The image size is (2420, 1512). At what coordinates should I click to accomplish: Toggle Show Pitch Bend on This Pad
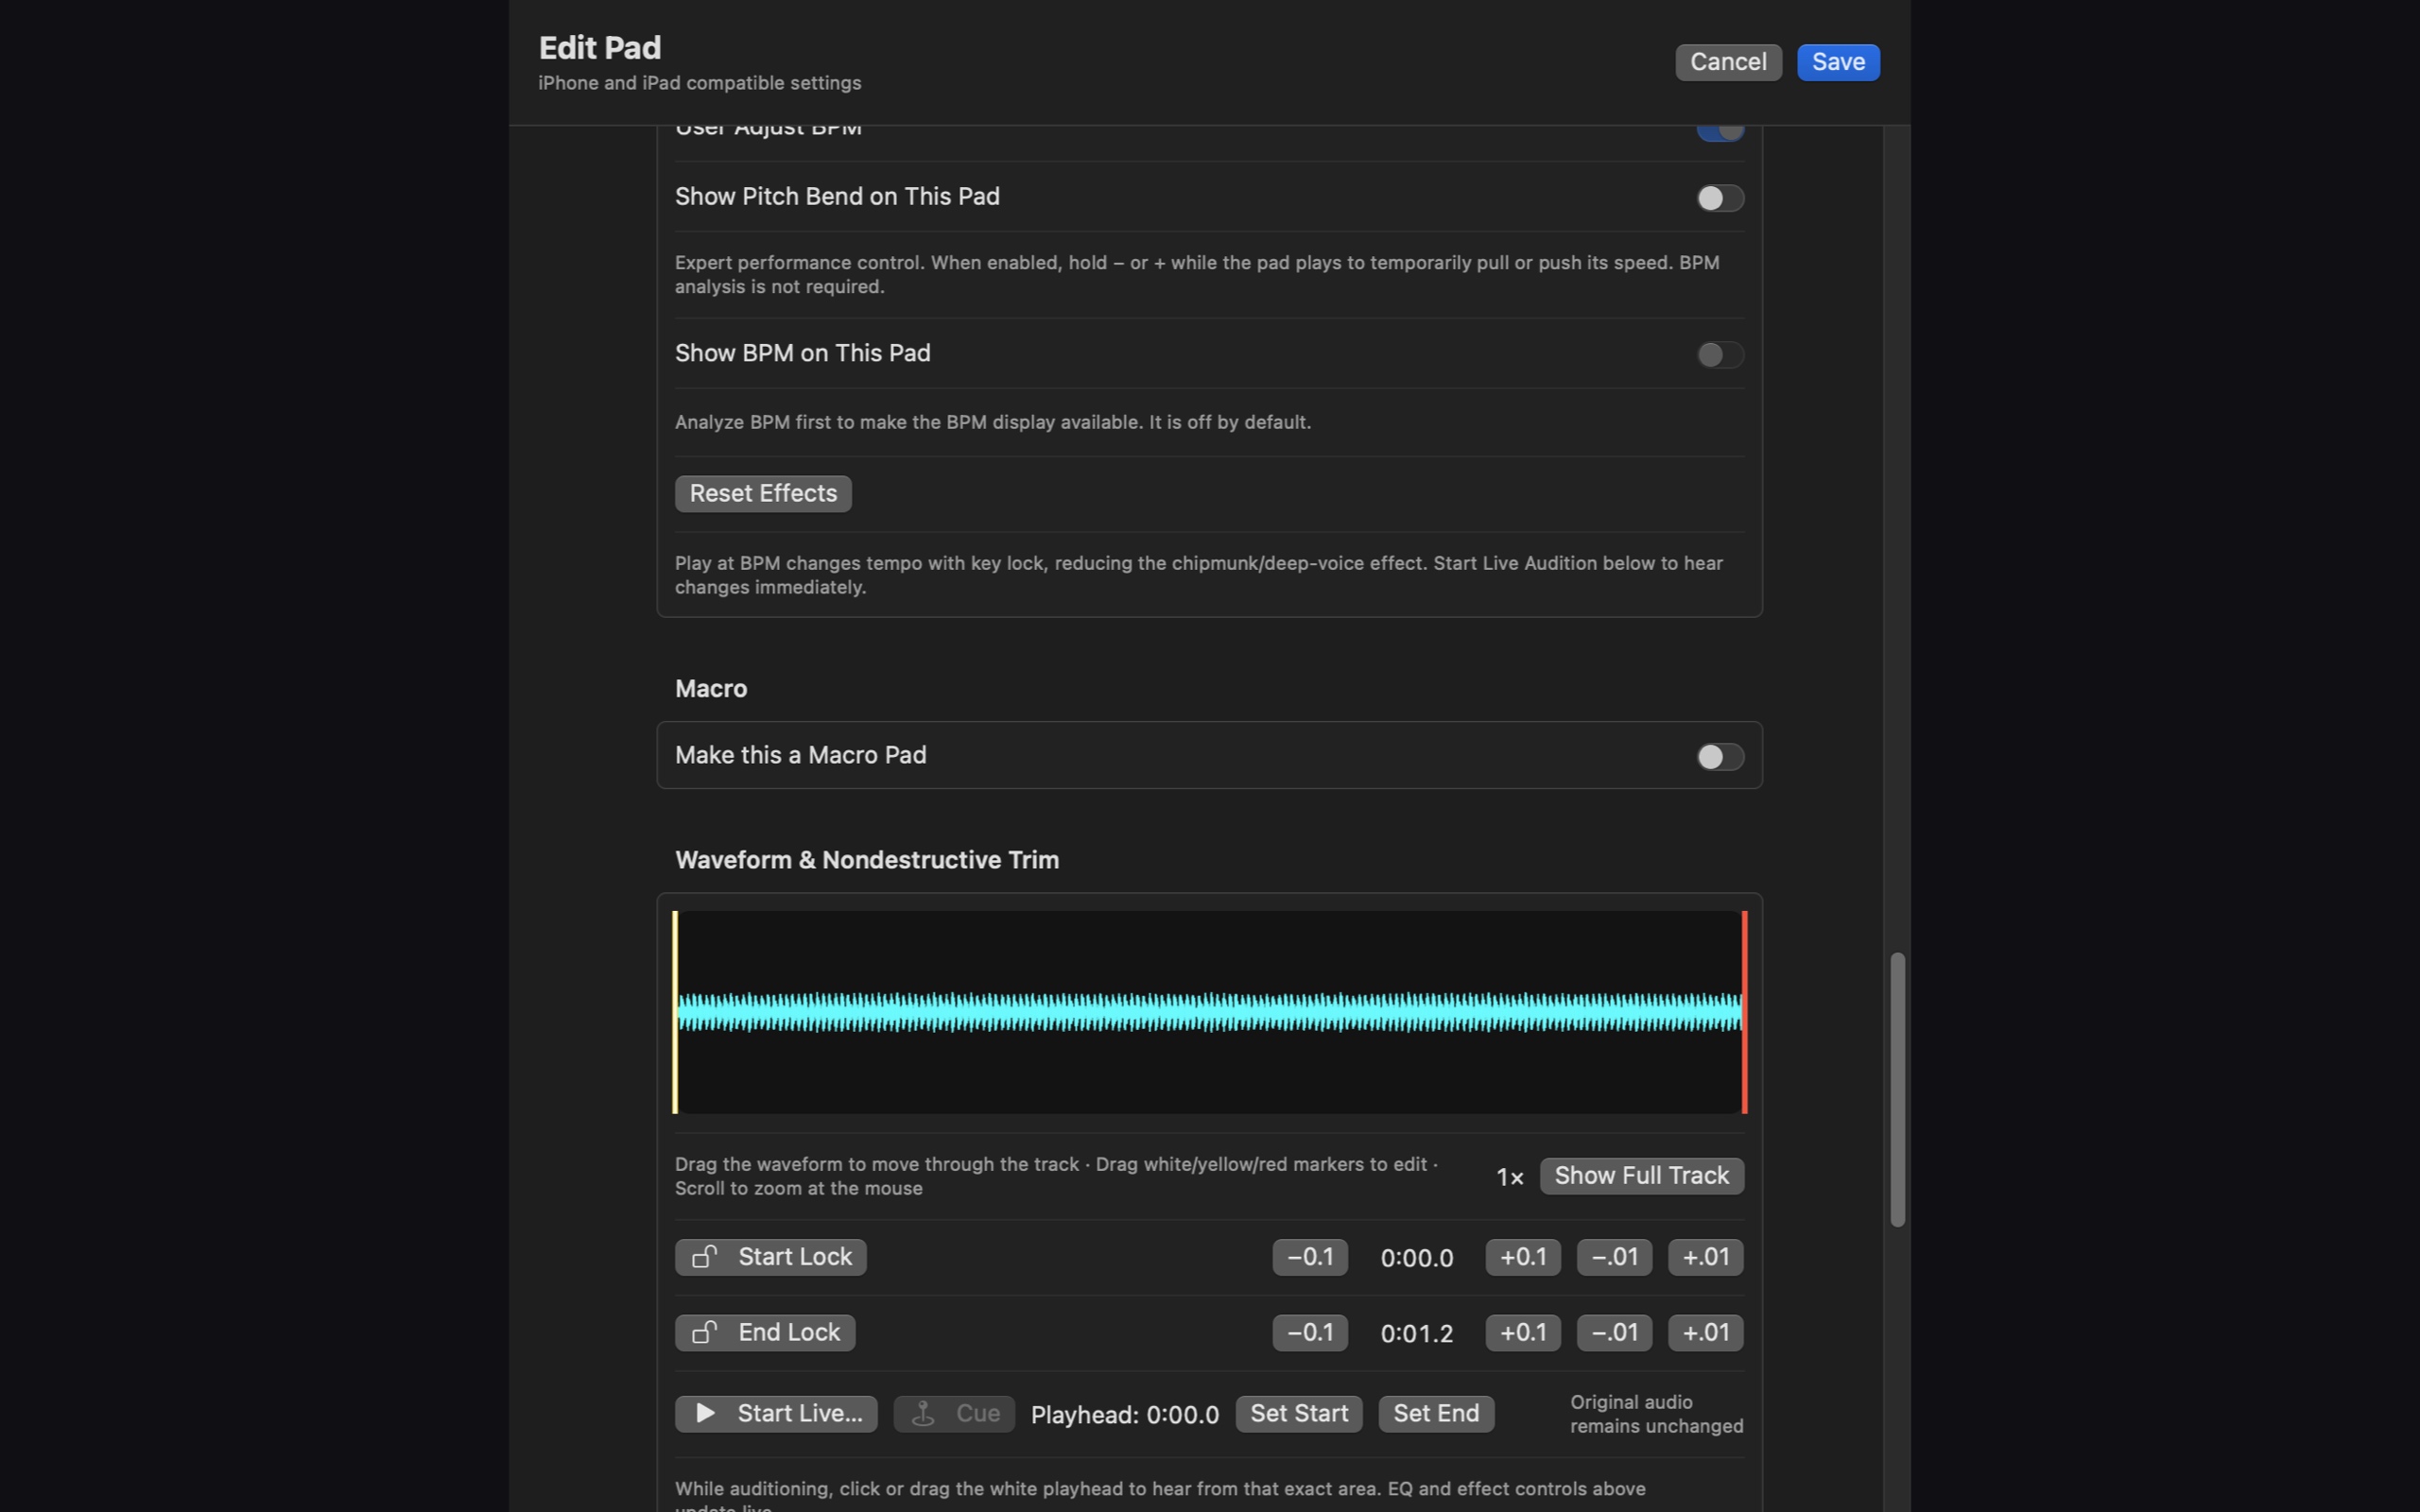click(x=1720, y=197)
